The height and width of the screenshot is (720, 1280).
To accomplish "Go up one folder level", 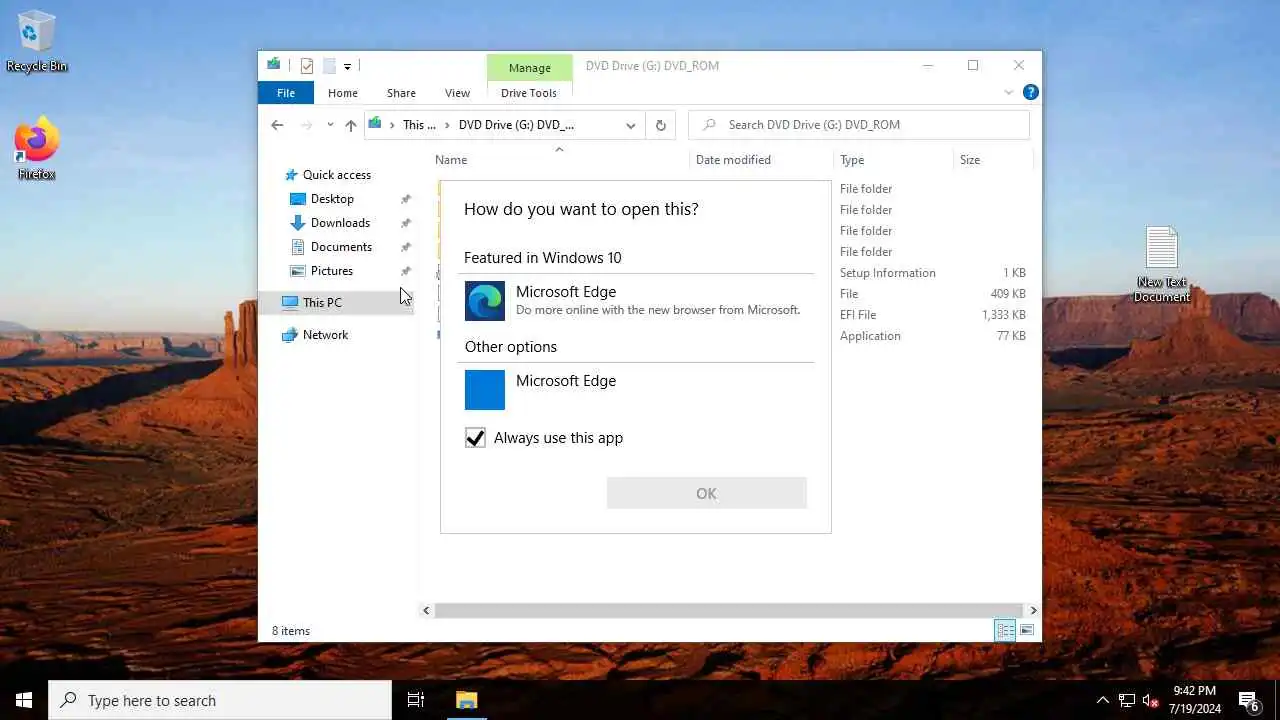I will pyautogui.click(x=350, y=125).
